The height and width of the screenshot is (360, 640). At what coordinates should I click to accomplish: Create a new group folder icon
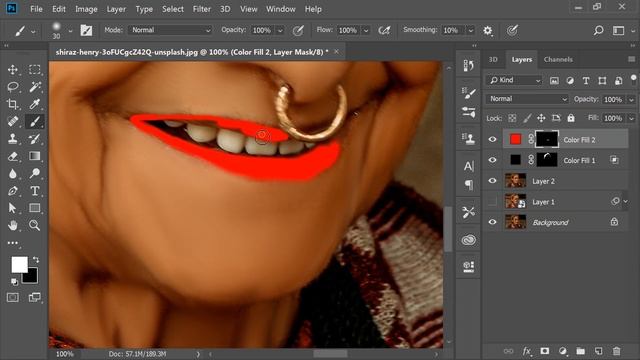(580, 351)
